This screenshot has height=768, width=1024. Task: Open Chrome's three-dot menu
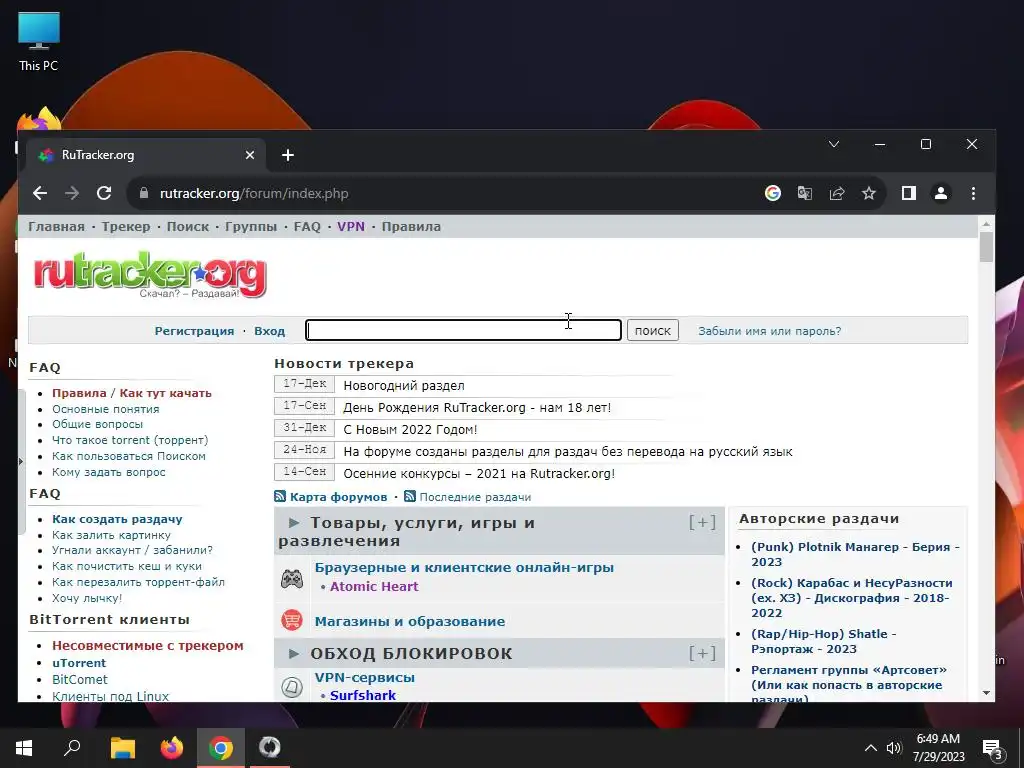(x=973, y=193)
